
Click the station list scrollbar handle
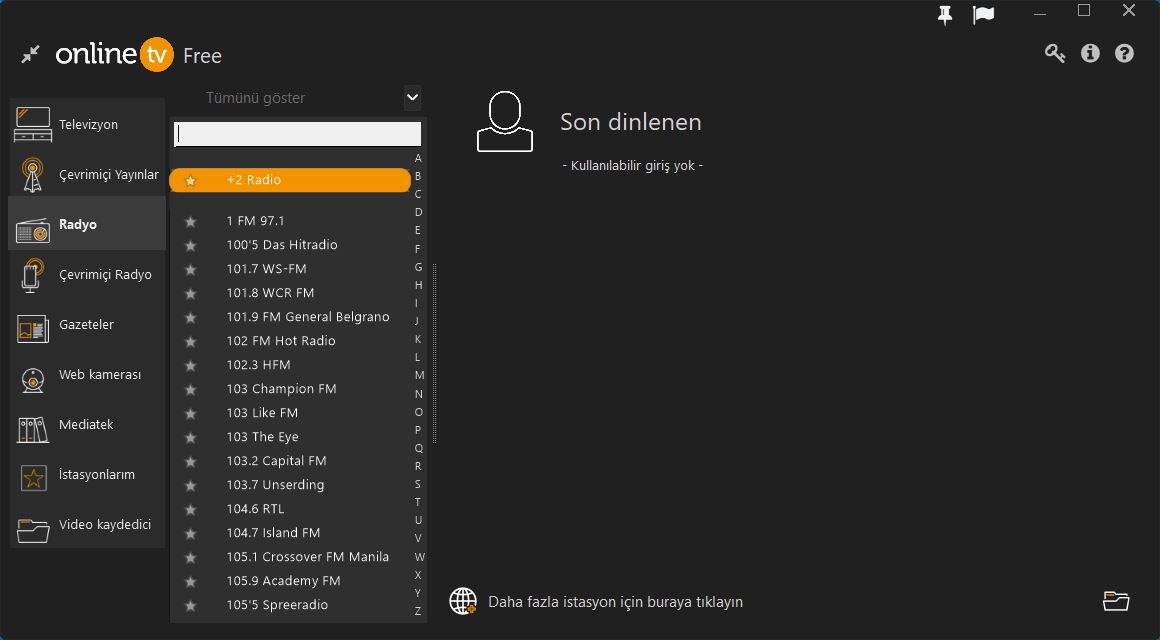[434, 354]
